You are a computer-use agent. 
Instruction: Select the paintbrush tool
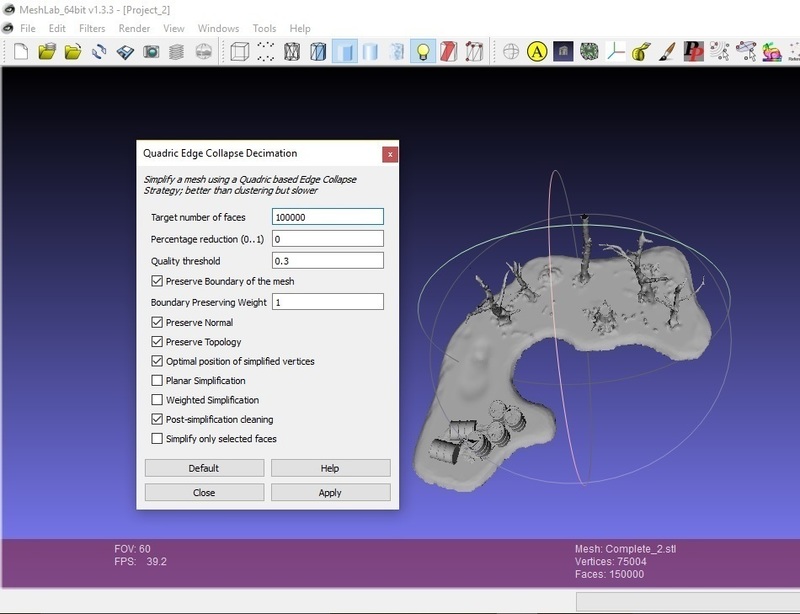click(667, 52)
